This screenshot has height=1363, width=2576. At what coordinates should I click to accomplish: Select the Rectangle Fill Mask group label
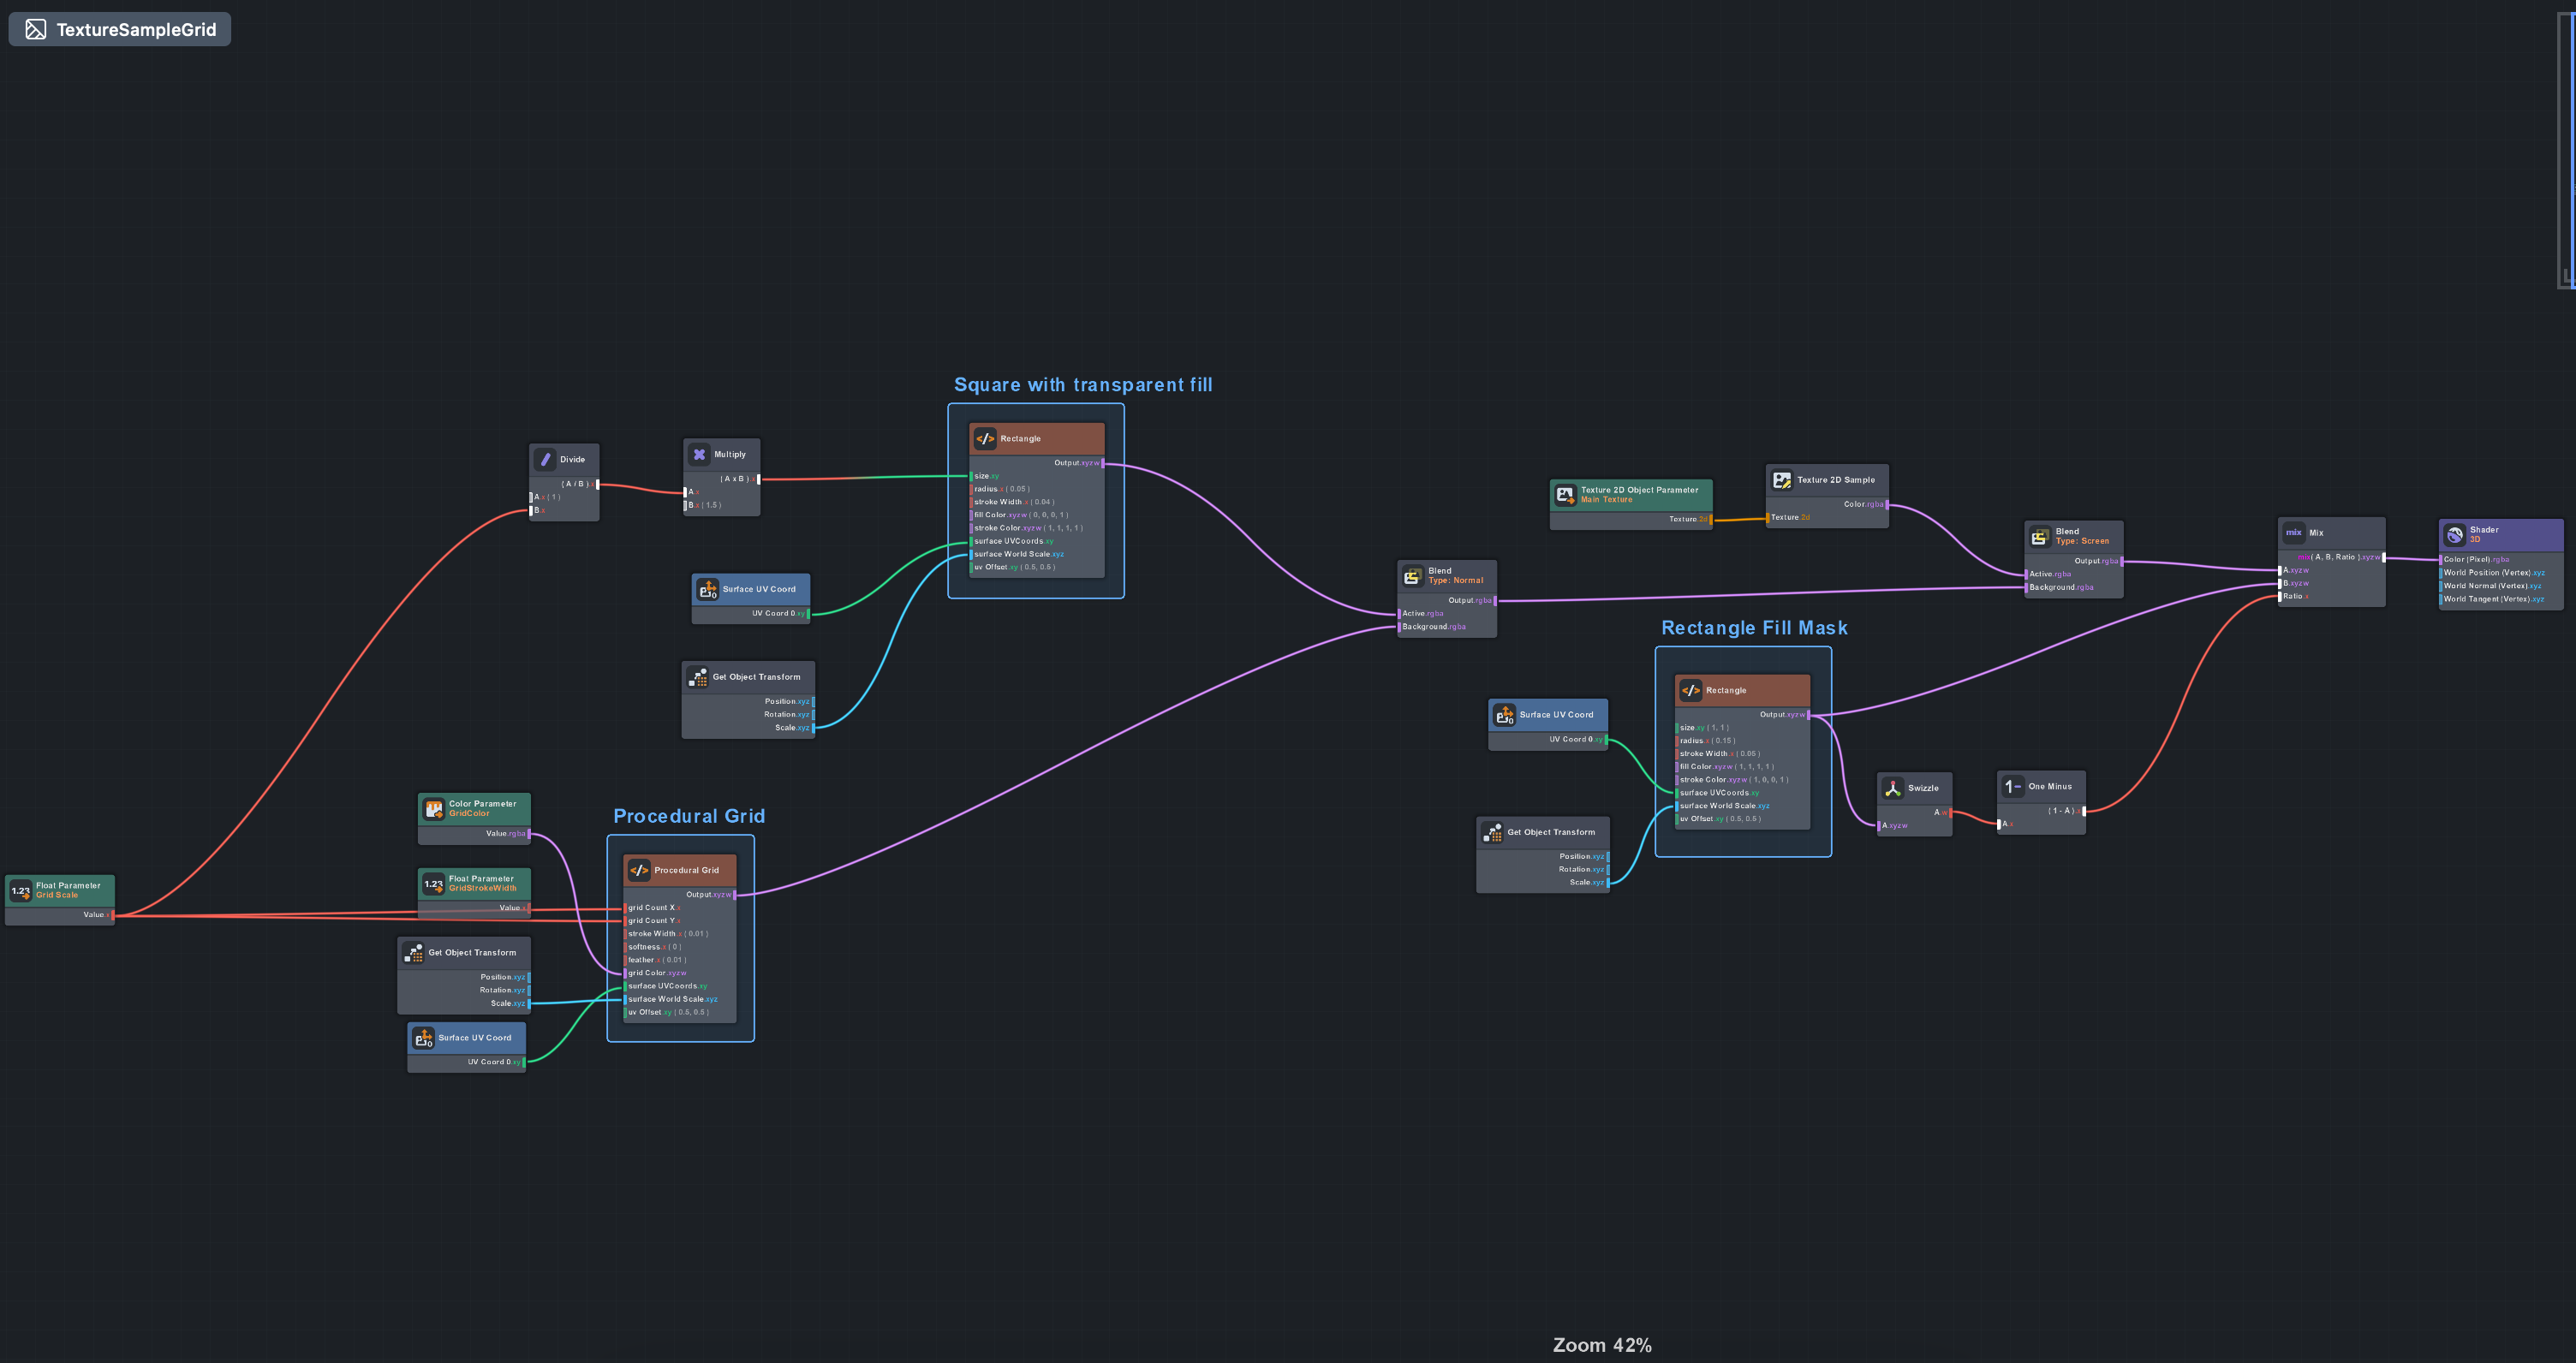pos(1753,628)
